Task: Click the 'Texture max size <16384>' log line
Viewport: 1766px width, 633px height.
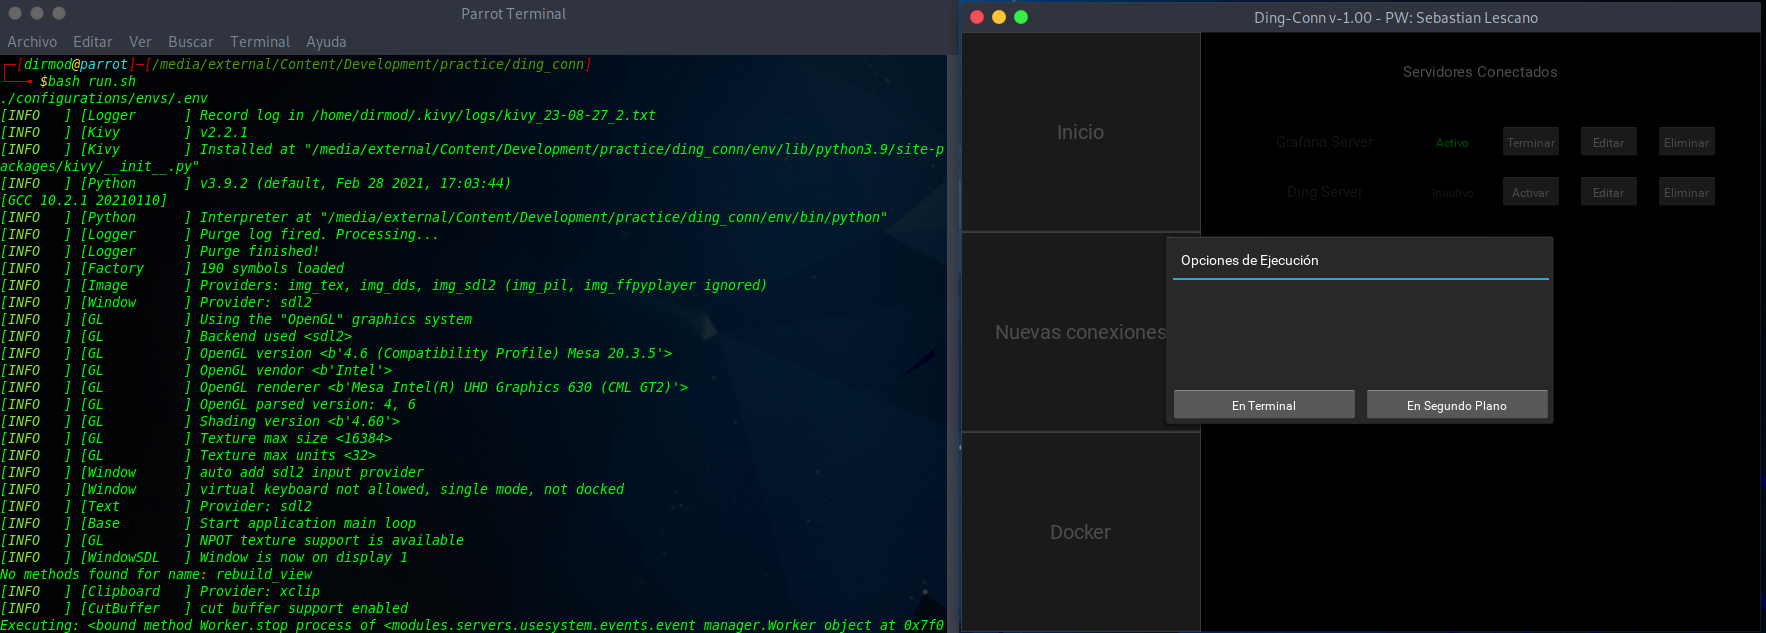Action: tap(296, 438)
